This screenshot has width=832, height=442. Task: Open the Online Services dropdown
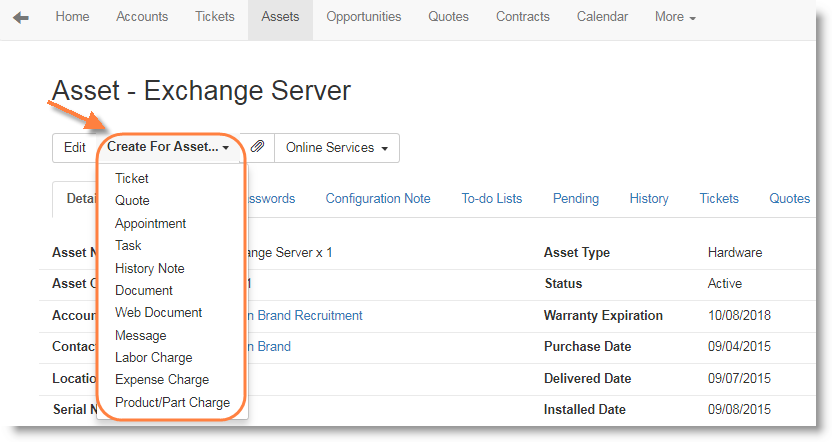click(336, 148)
